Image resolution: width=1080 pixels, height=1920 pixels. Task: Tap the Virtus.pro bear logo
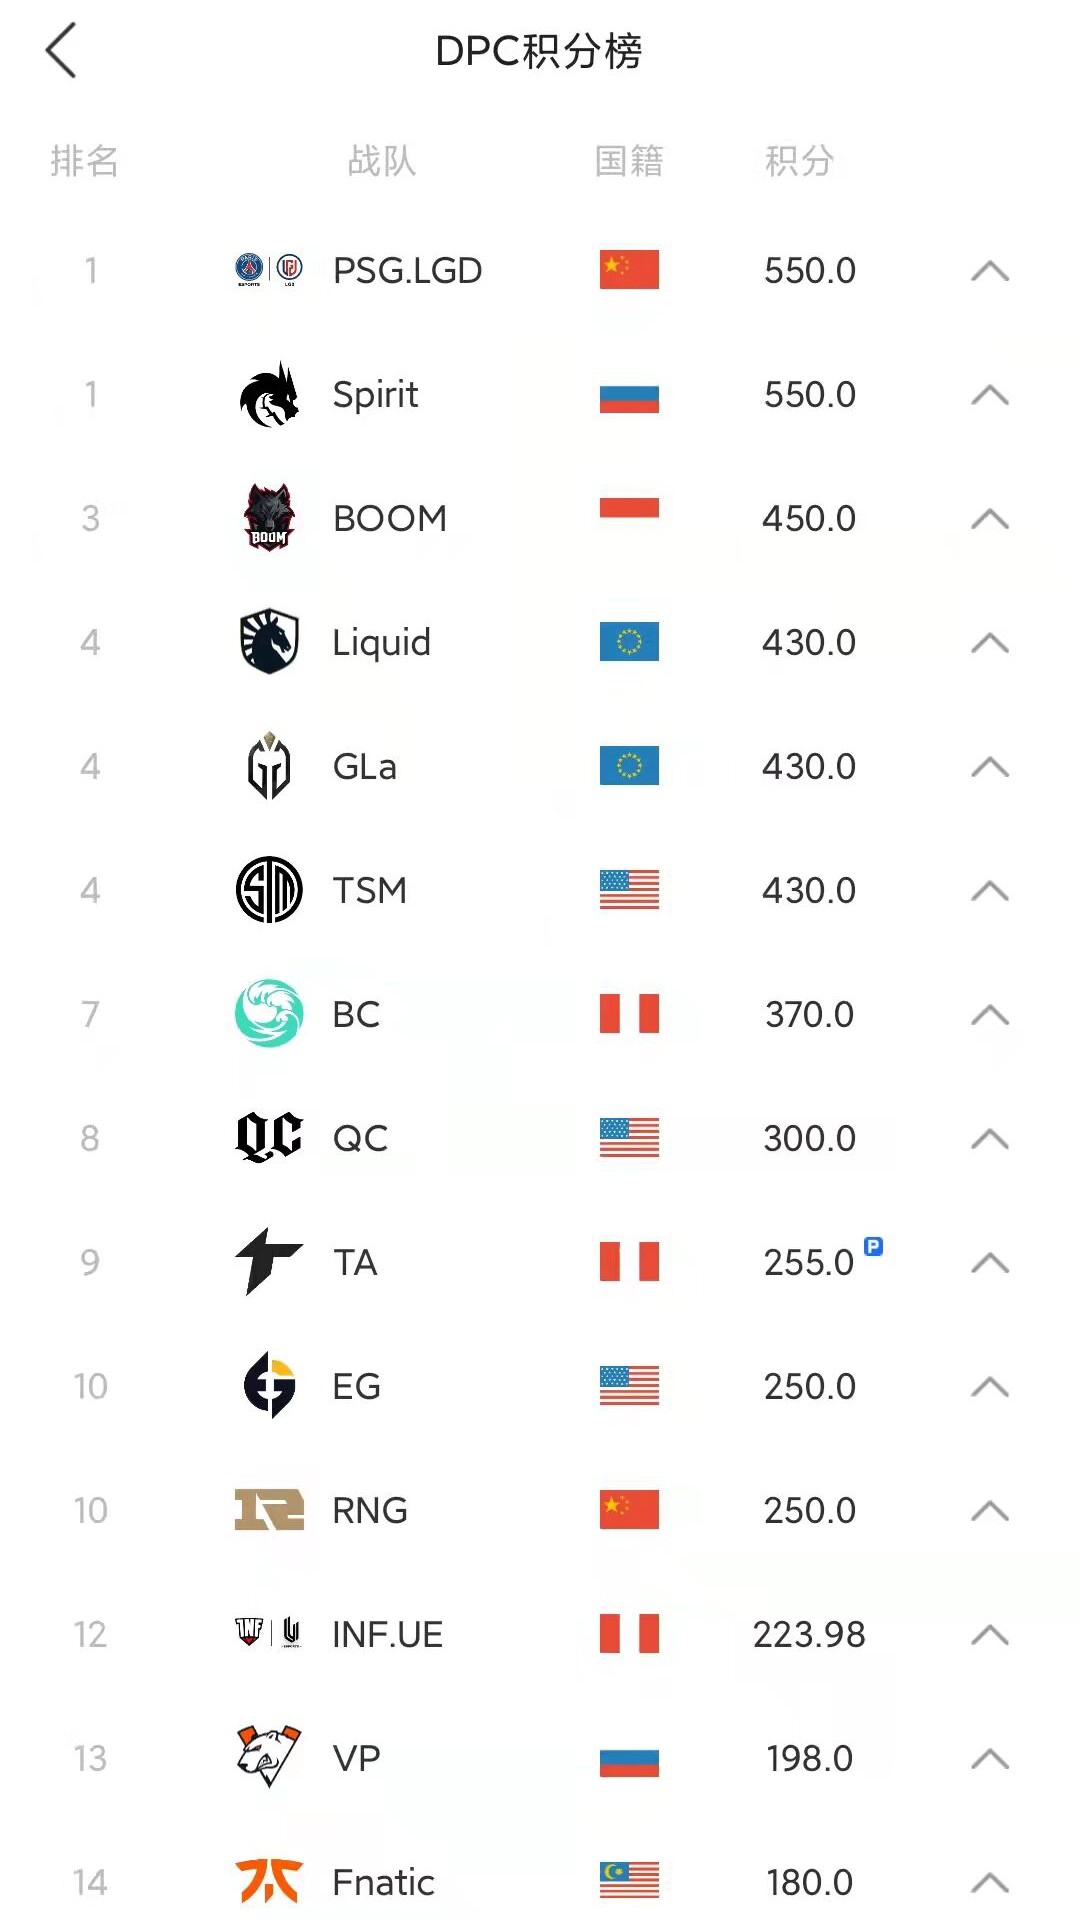click(269, 1757)
